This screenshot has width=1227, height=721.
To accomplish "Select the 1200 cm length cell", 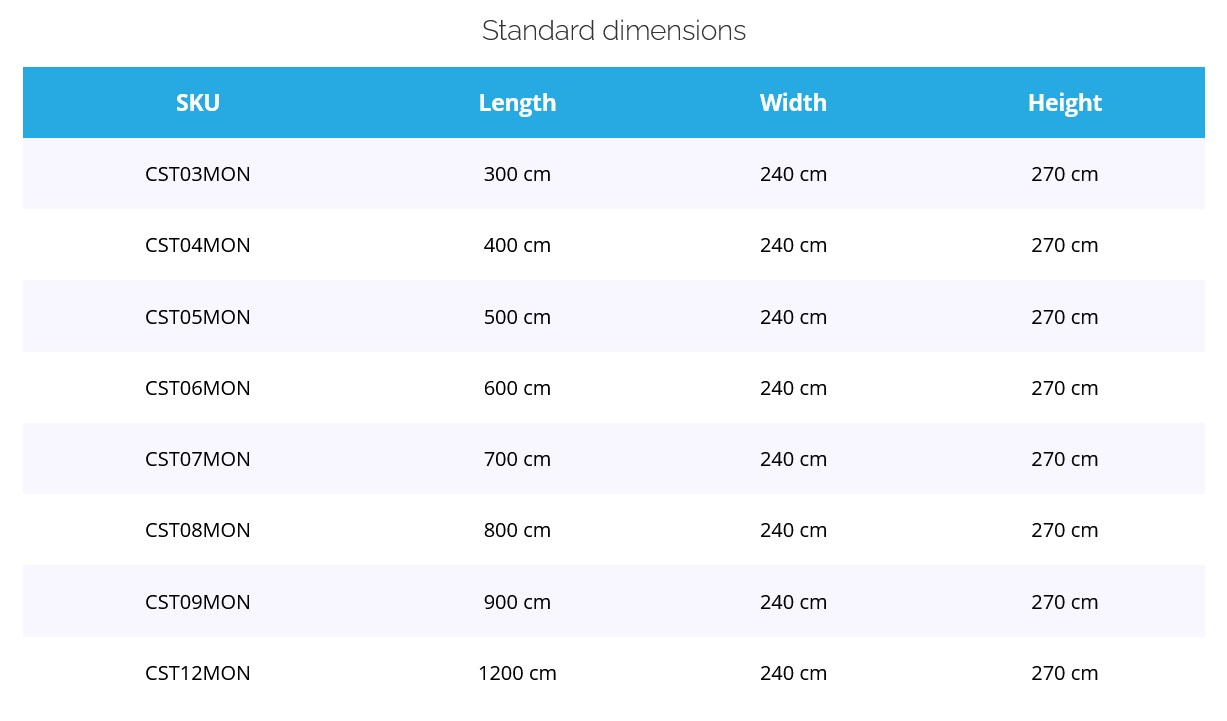I will pyautogui.click(x=517, y=673).
